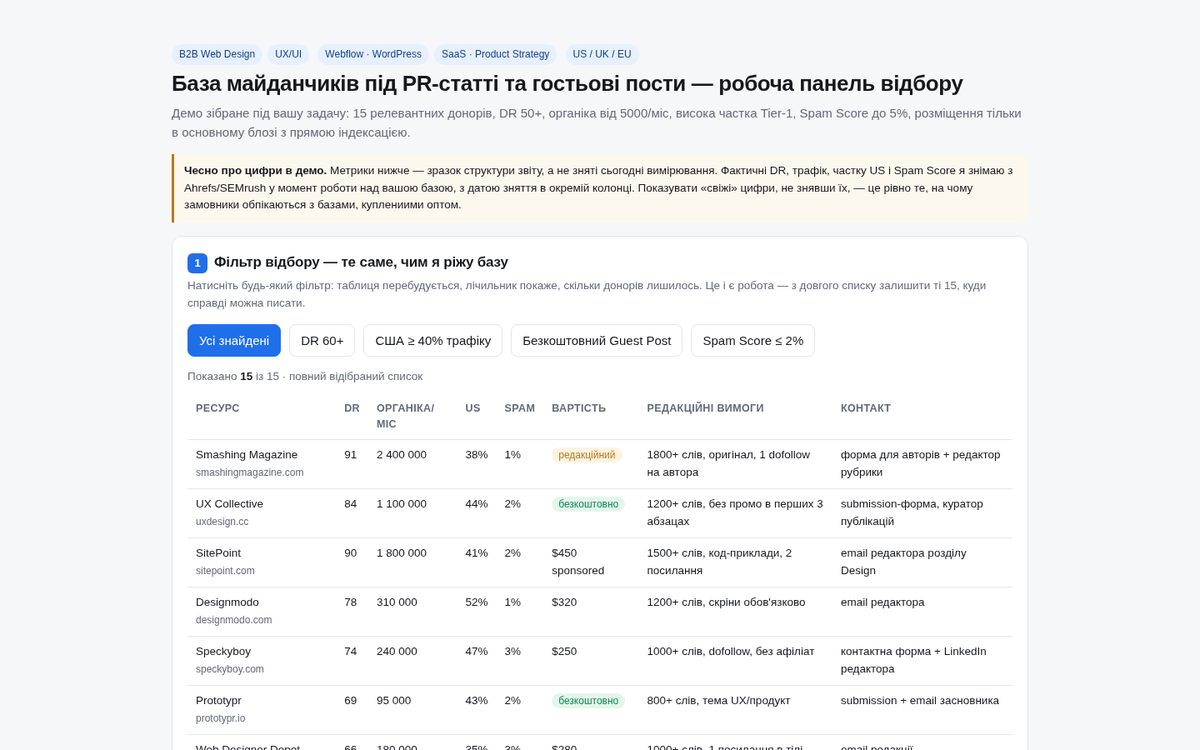
Task: Click the '38%' US share for Smashing Magazine
Action: coord(476,454)
